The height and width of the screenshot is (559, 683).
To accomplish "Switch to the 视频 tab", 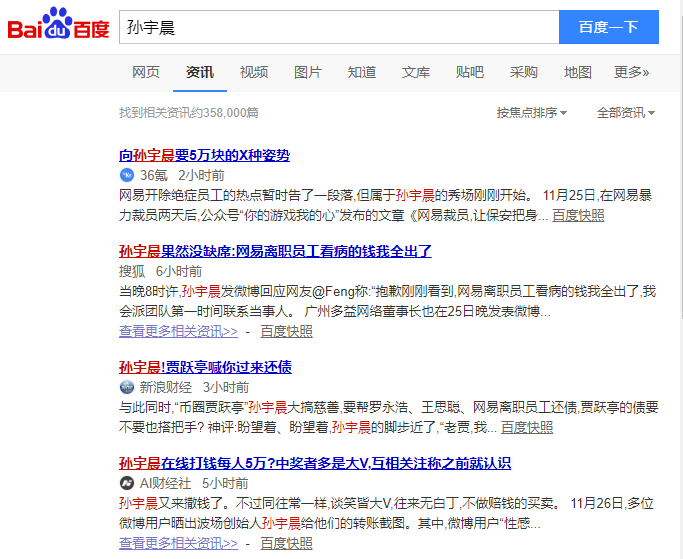I will tap(254, 72).
